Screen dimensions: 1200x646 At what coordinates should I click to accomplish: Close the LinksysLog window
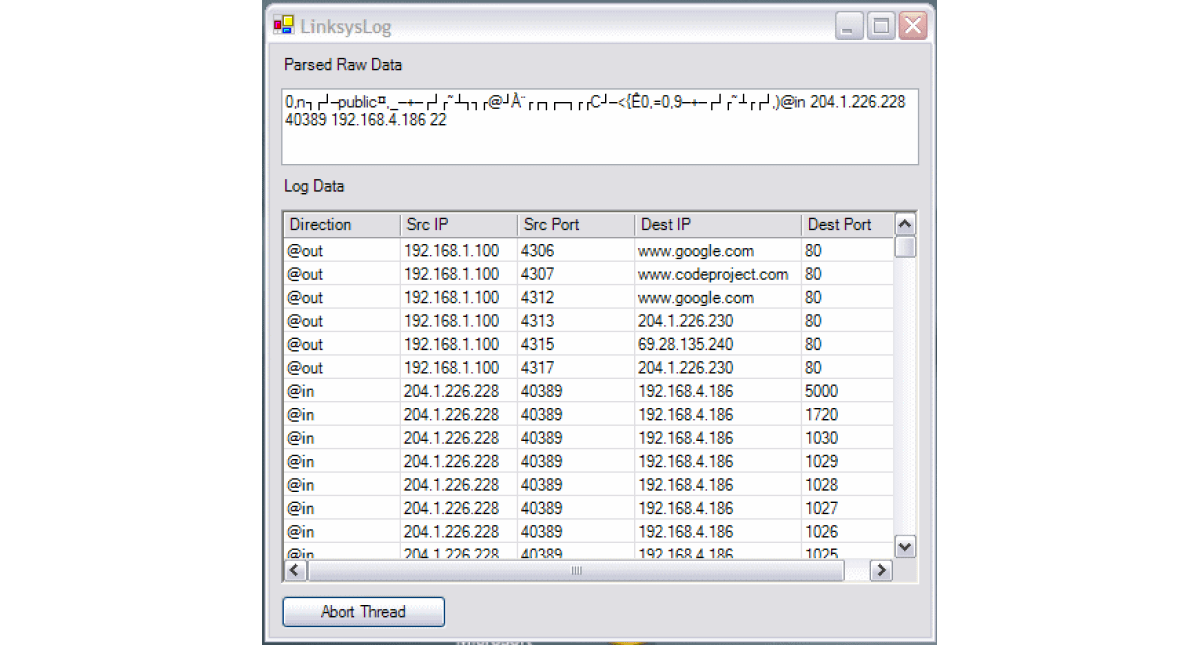[912, 27]
